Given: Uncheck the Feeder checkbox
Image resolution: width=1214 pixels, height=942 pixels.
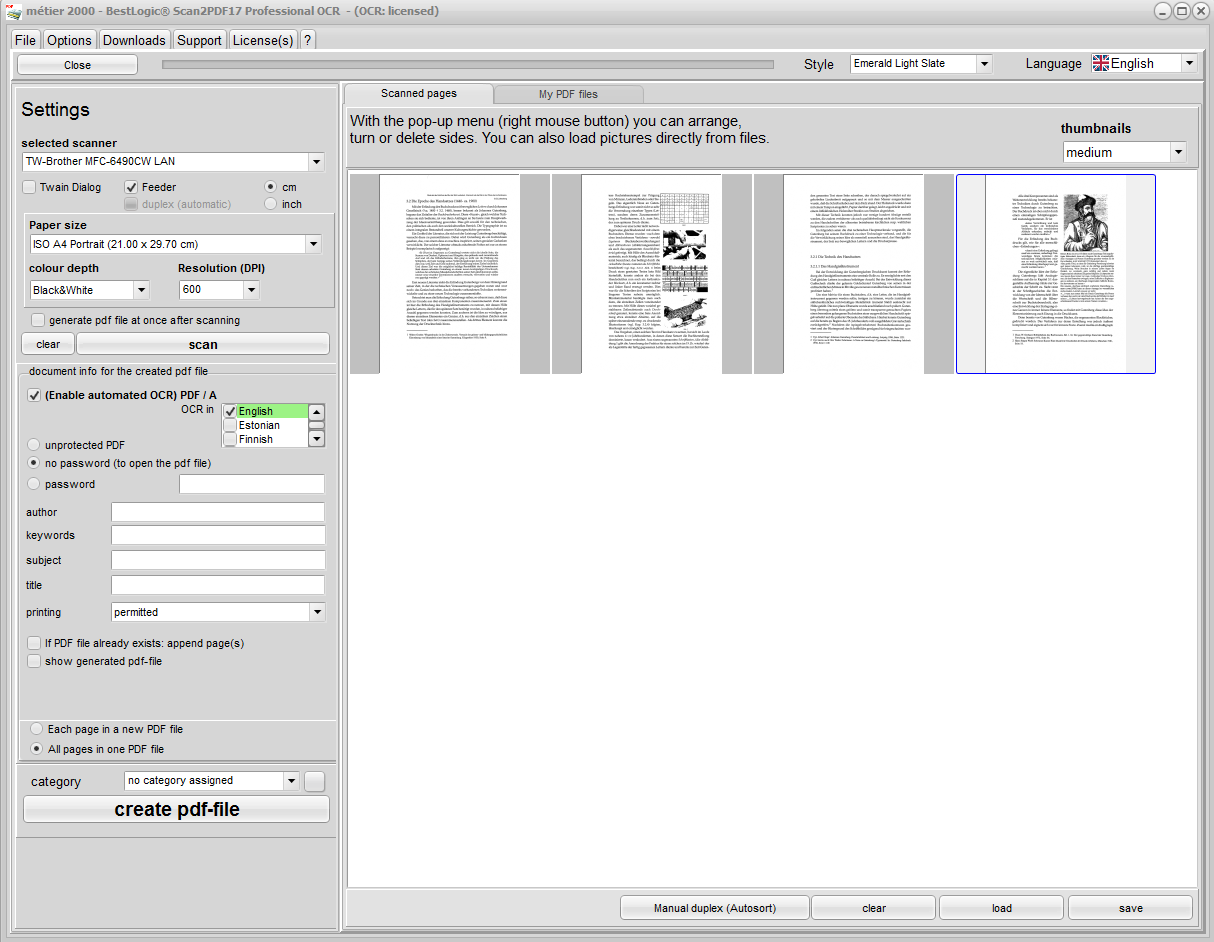Looking at the screenshot, I should click(132, 187).
